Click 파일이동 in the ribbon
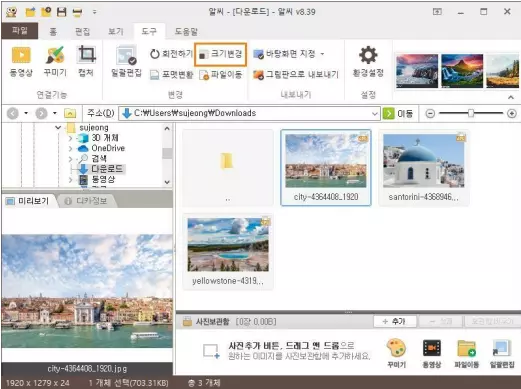This screenshot has height=389, width=521. click(220, 74)
